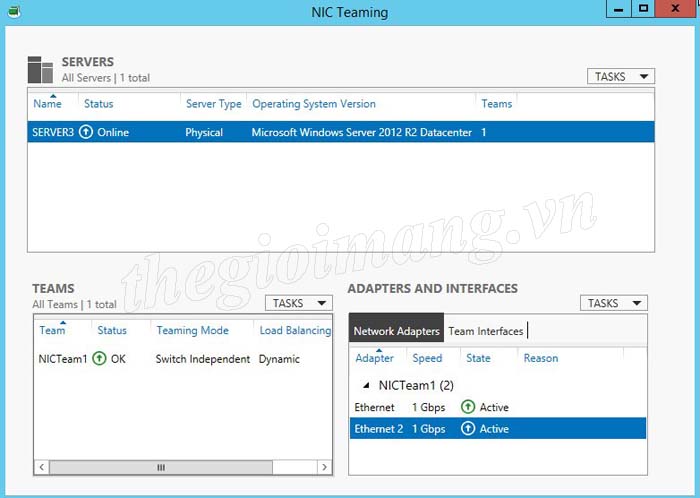
Task: Open the Adapters and Interfaces TASKS dropdown
Action: pos(614,303)
